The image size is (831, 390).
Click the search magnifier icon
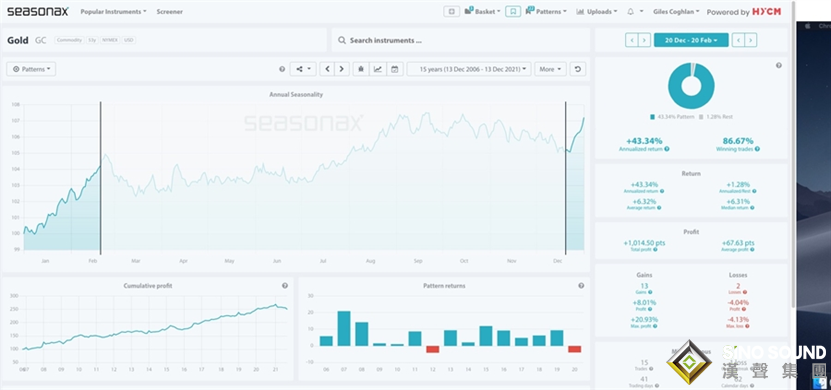pyautogui.click(x=342, y=40)
